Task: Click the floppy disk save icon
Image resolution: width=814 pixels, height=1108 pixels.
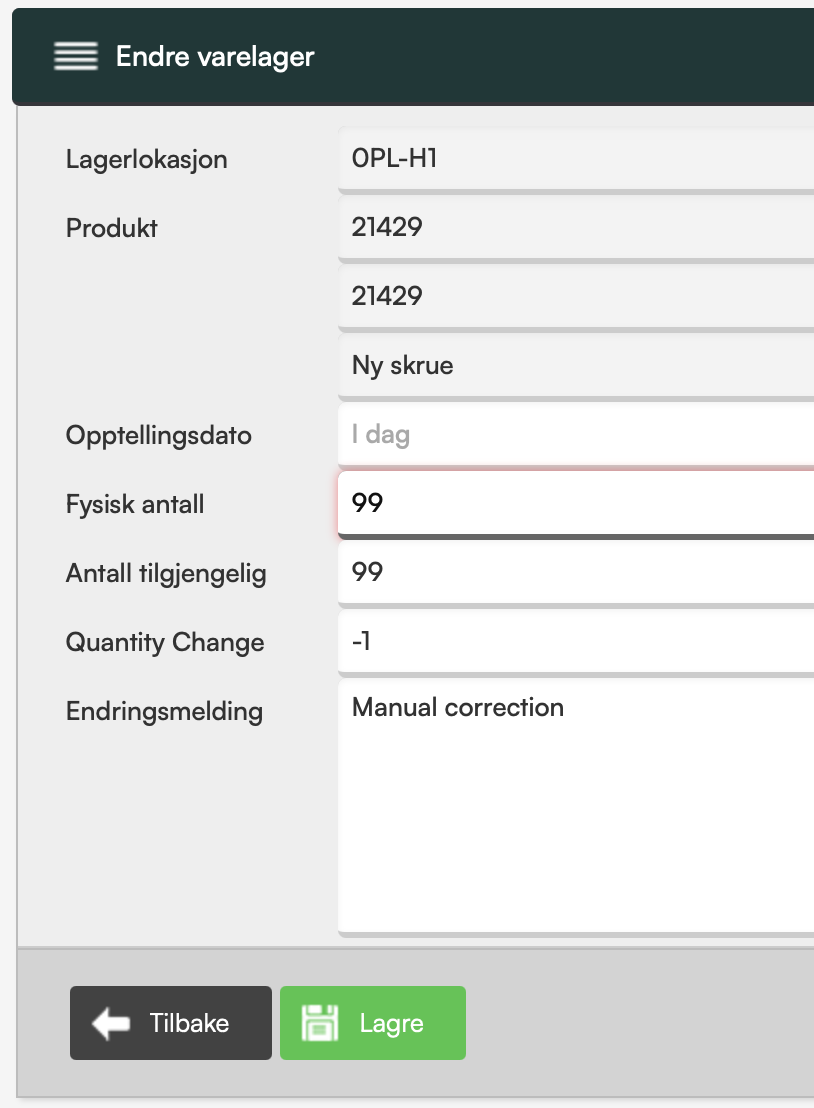Action: click(x=320, y=1022)
